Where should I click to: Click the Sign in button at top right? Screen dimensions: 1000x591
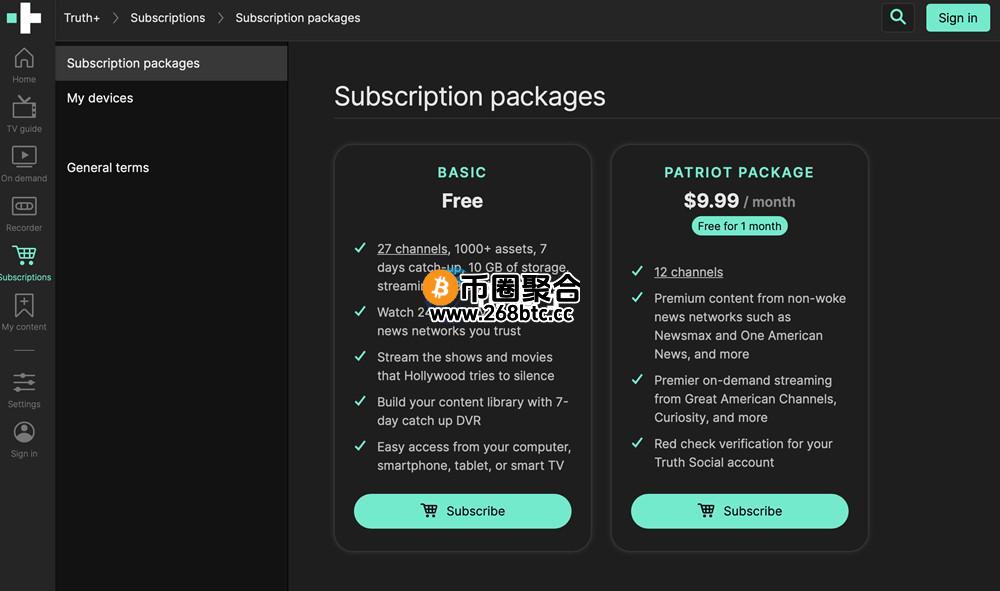pos(957,18)
